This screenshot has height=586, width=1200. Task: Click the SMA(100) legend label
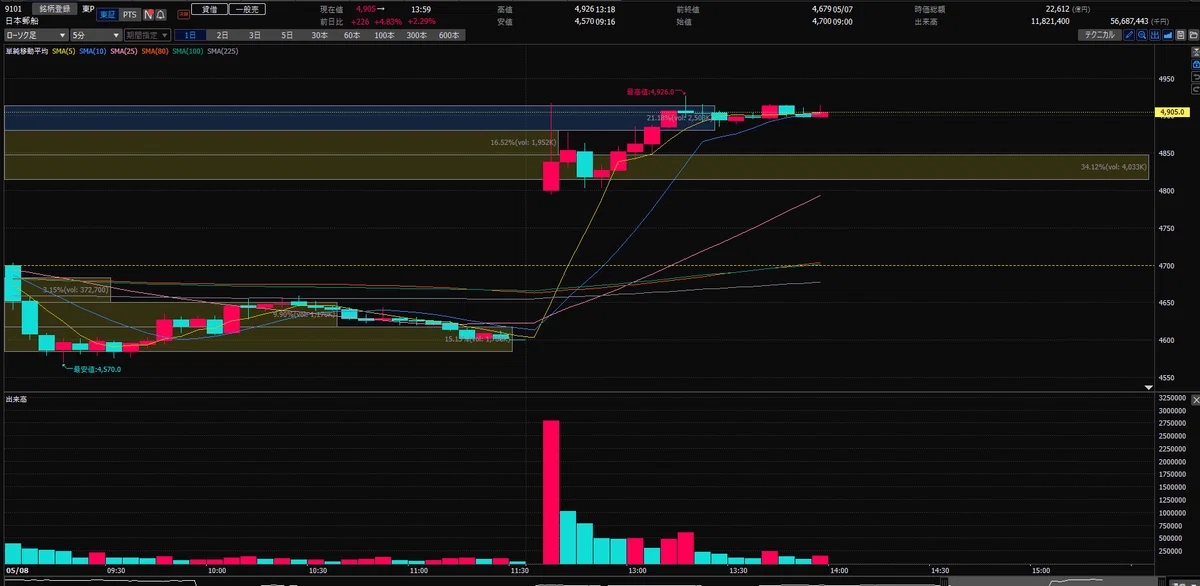coord(188,50)
